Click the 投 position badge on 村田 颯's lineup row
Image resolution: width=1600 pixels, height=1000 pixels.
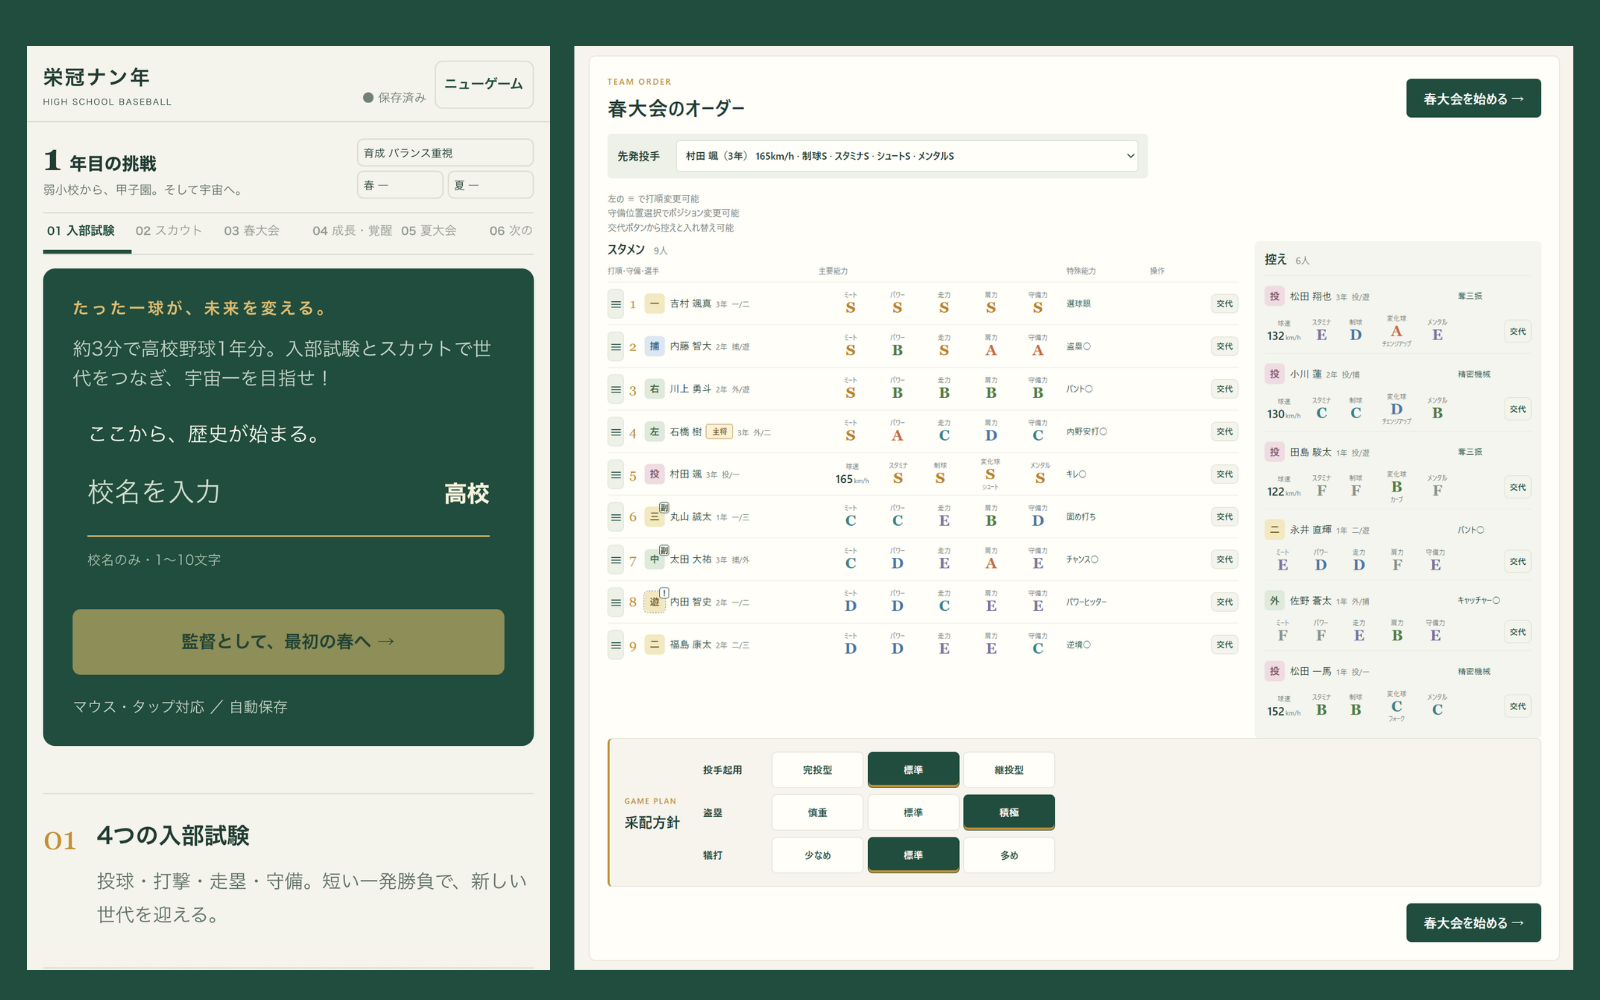pos(654,475)
